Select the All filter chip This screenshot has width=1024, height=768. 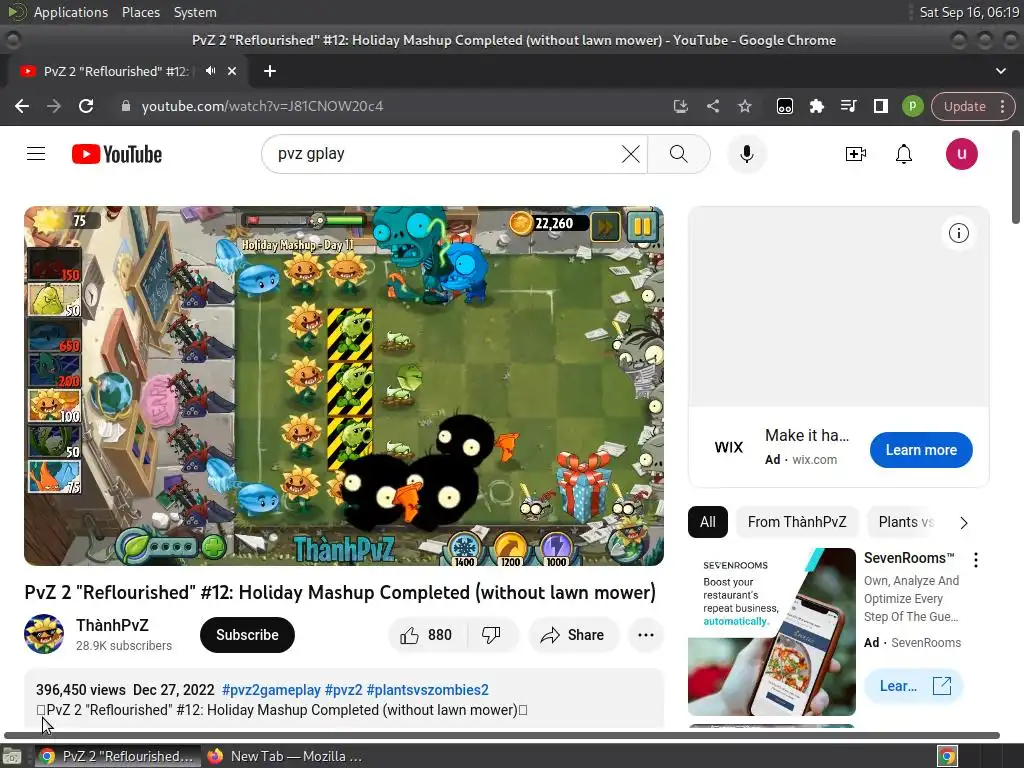707,522
